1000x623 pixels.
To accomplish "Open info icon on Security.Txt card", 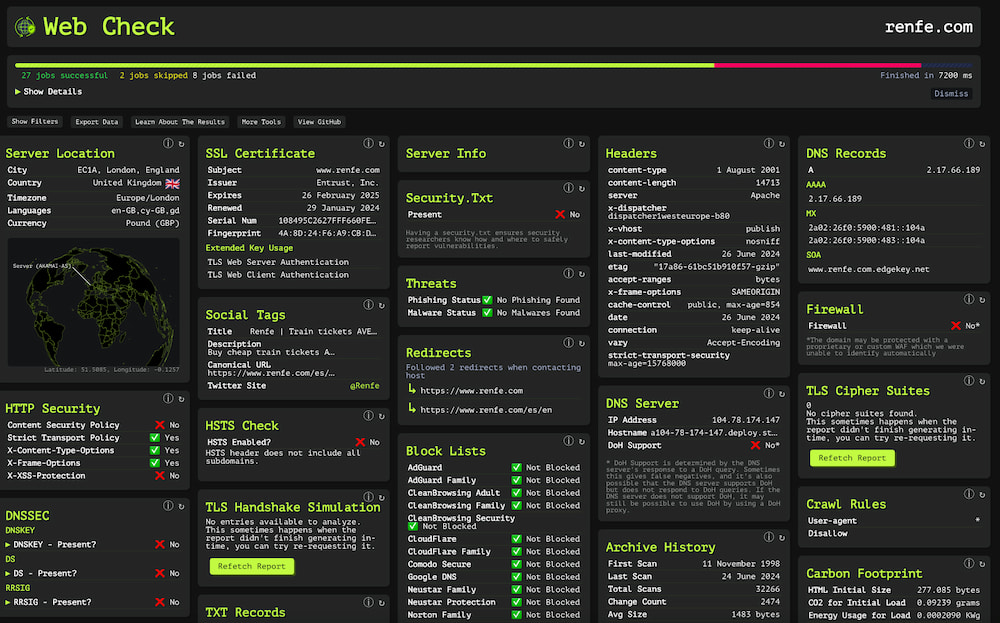I will click(568, 188).
